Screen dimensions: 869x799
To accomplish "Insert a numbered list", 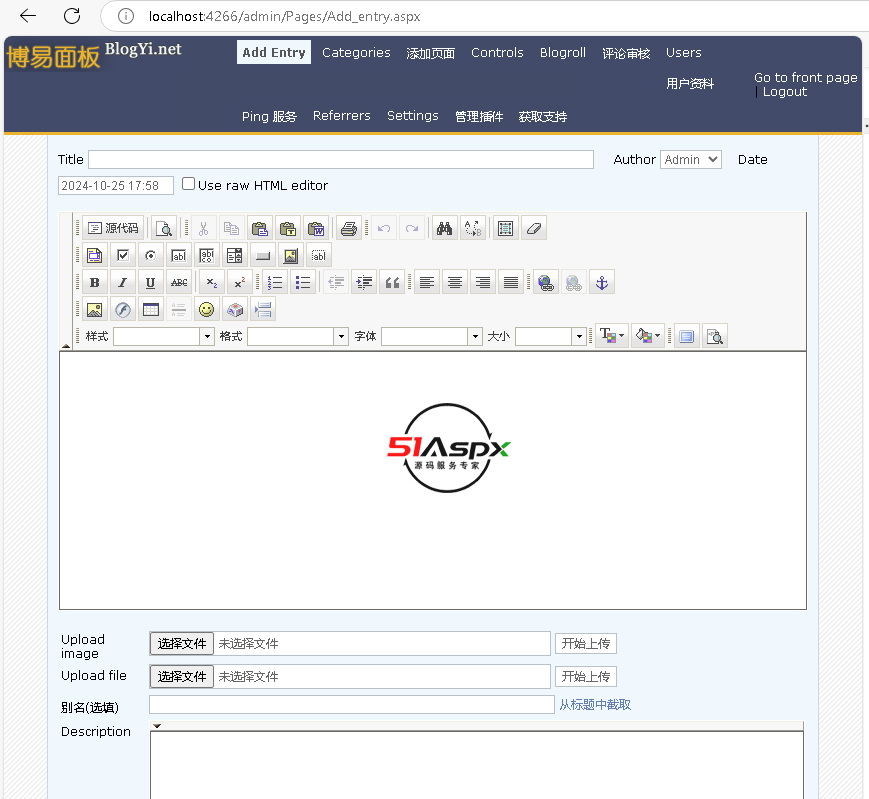I will coord(275,283).
